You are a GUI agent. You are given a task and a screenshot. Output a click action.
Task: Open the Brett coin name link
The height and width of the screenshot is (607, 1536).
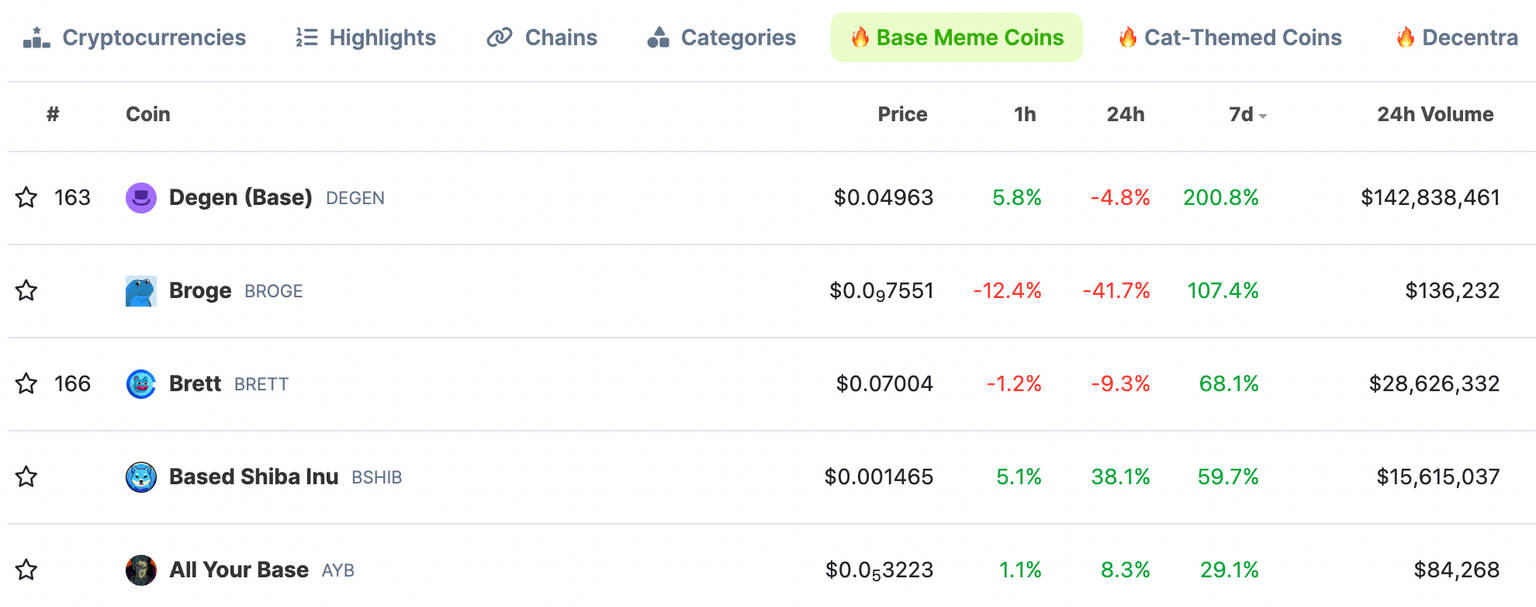pos(195,384)
